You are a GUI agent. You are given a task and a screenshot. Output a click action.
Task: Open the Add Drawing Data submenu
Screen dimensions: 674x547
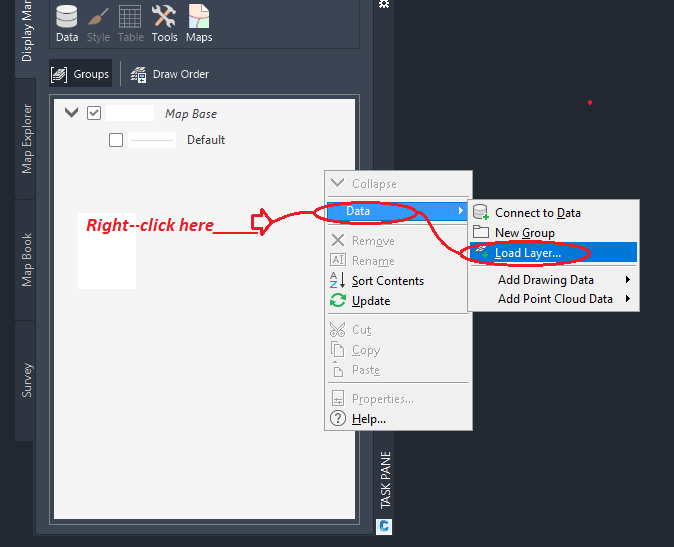click(553, 280)
